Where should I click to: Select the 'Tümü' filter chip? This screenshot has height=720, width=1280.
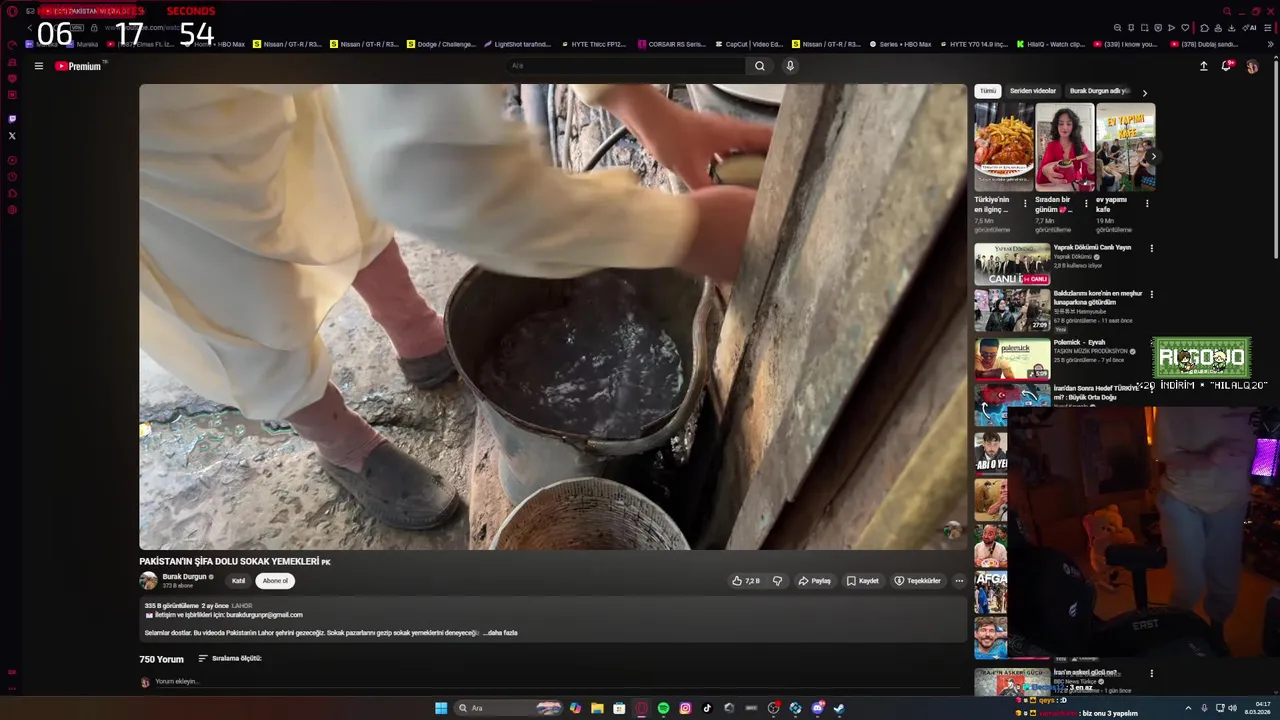pos(988,91)
